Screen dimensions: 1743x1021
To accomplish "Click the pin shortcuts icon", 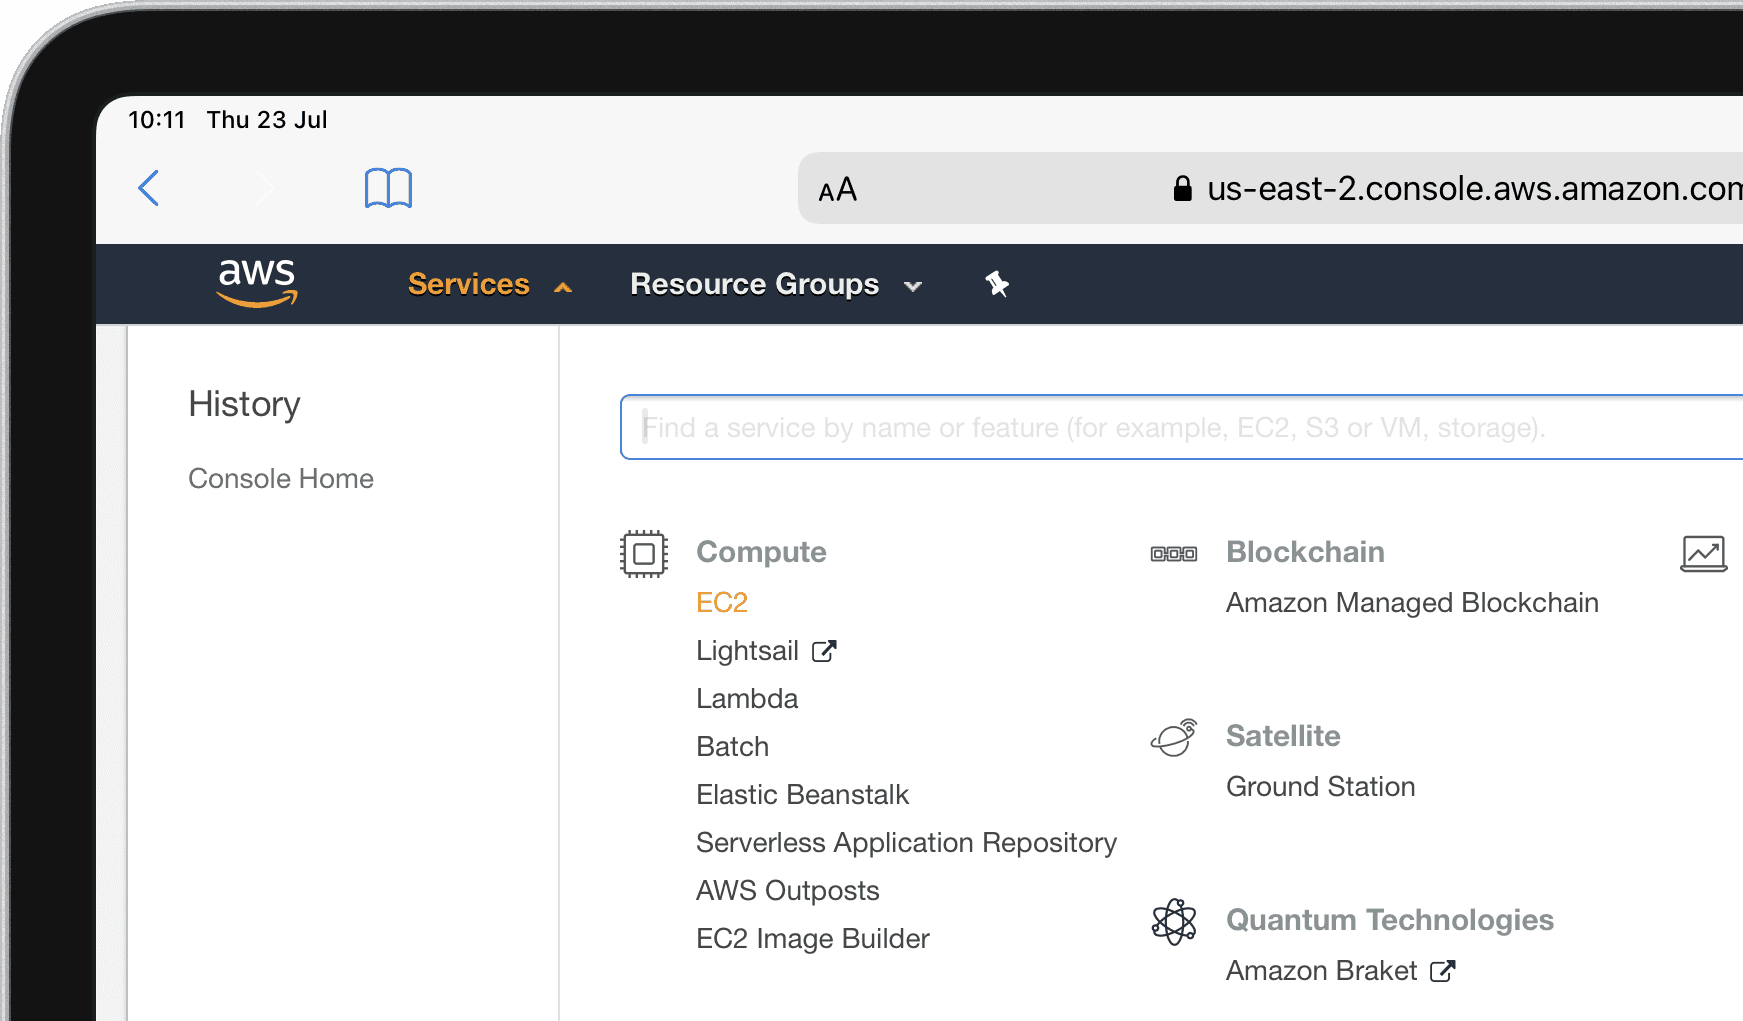I will pyautogui.click(x=996, y=284).
